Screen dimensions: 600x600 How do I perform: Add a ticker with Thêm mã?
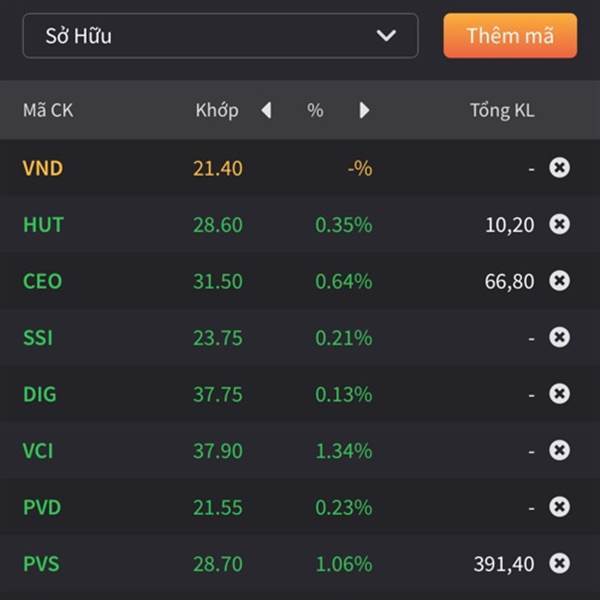pos(510,36)
